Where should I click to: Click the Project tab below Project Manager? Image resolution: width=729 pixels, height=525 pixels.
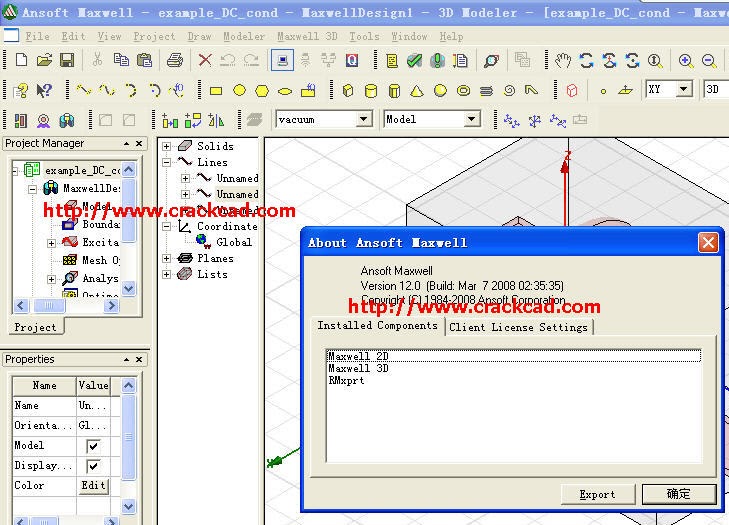(36, 327)
